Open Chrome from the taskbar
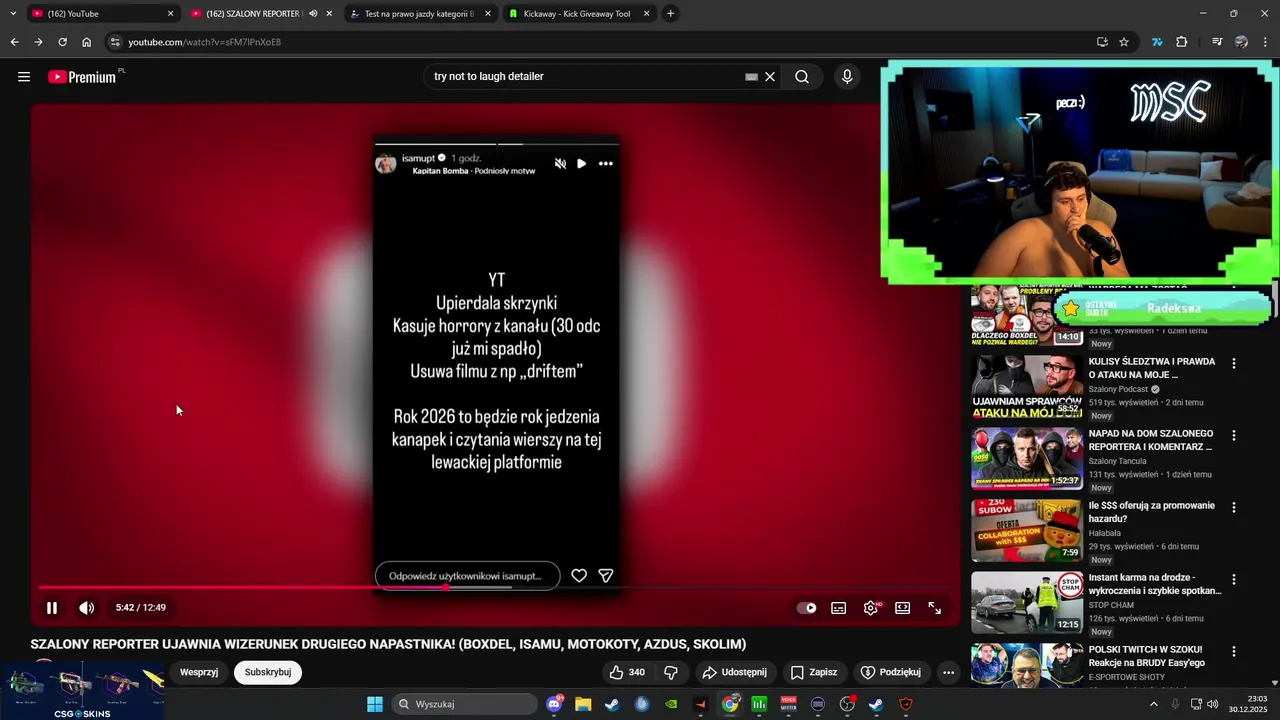Viewport: 1280px width, 720px height. point(731,704)
